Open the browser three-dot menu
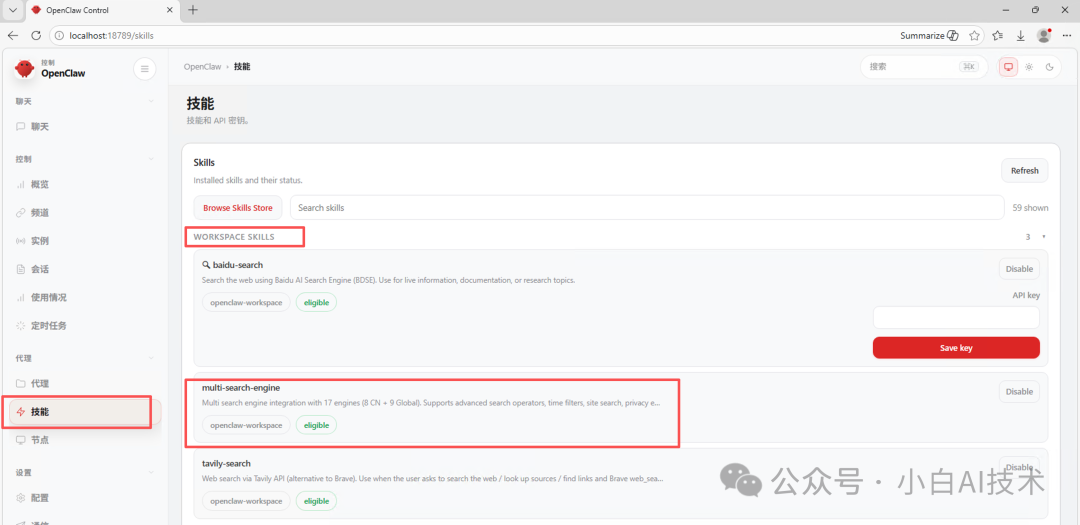Screen dimensions: 1080x525 [x=1067, y=35]
